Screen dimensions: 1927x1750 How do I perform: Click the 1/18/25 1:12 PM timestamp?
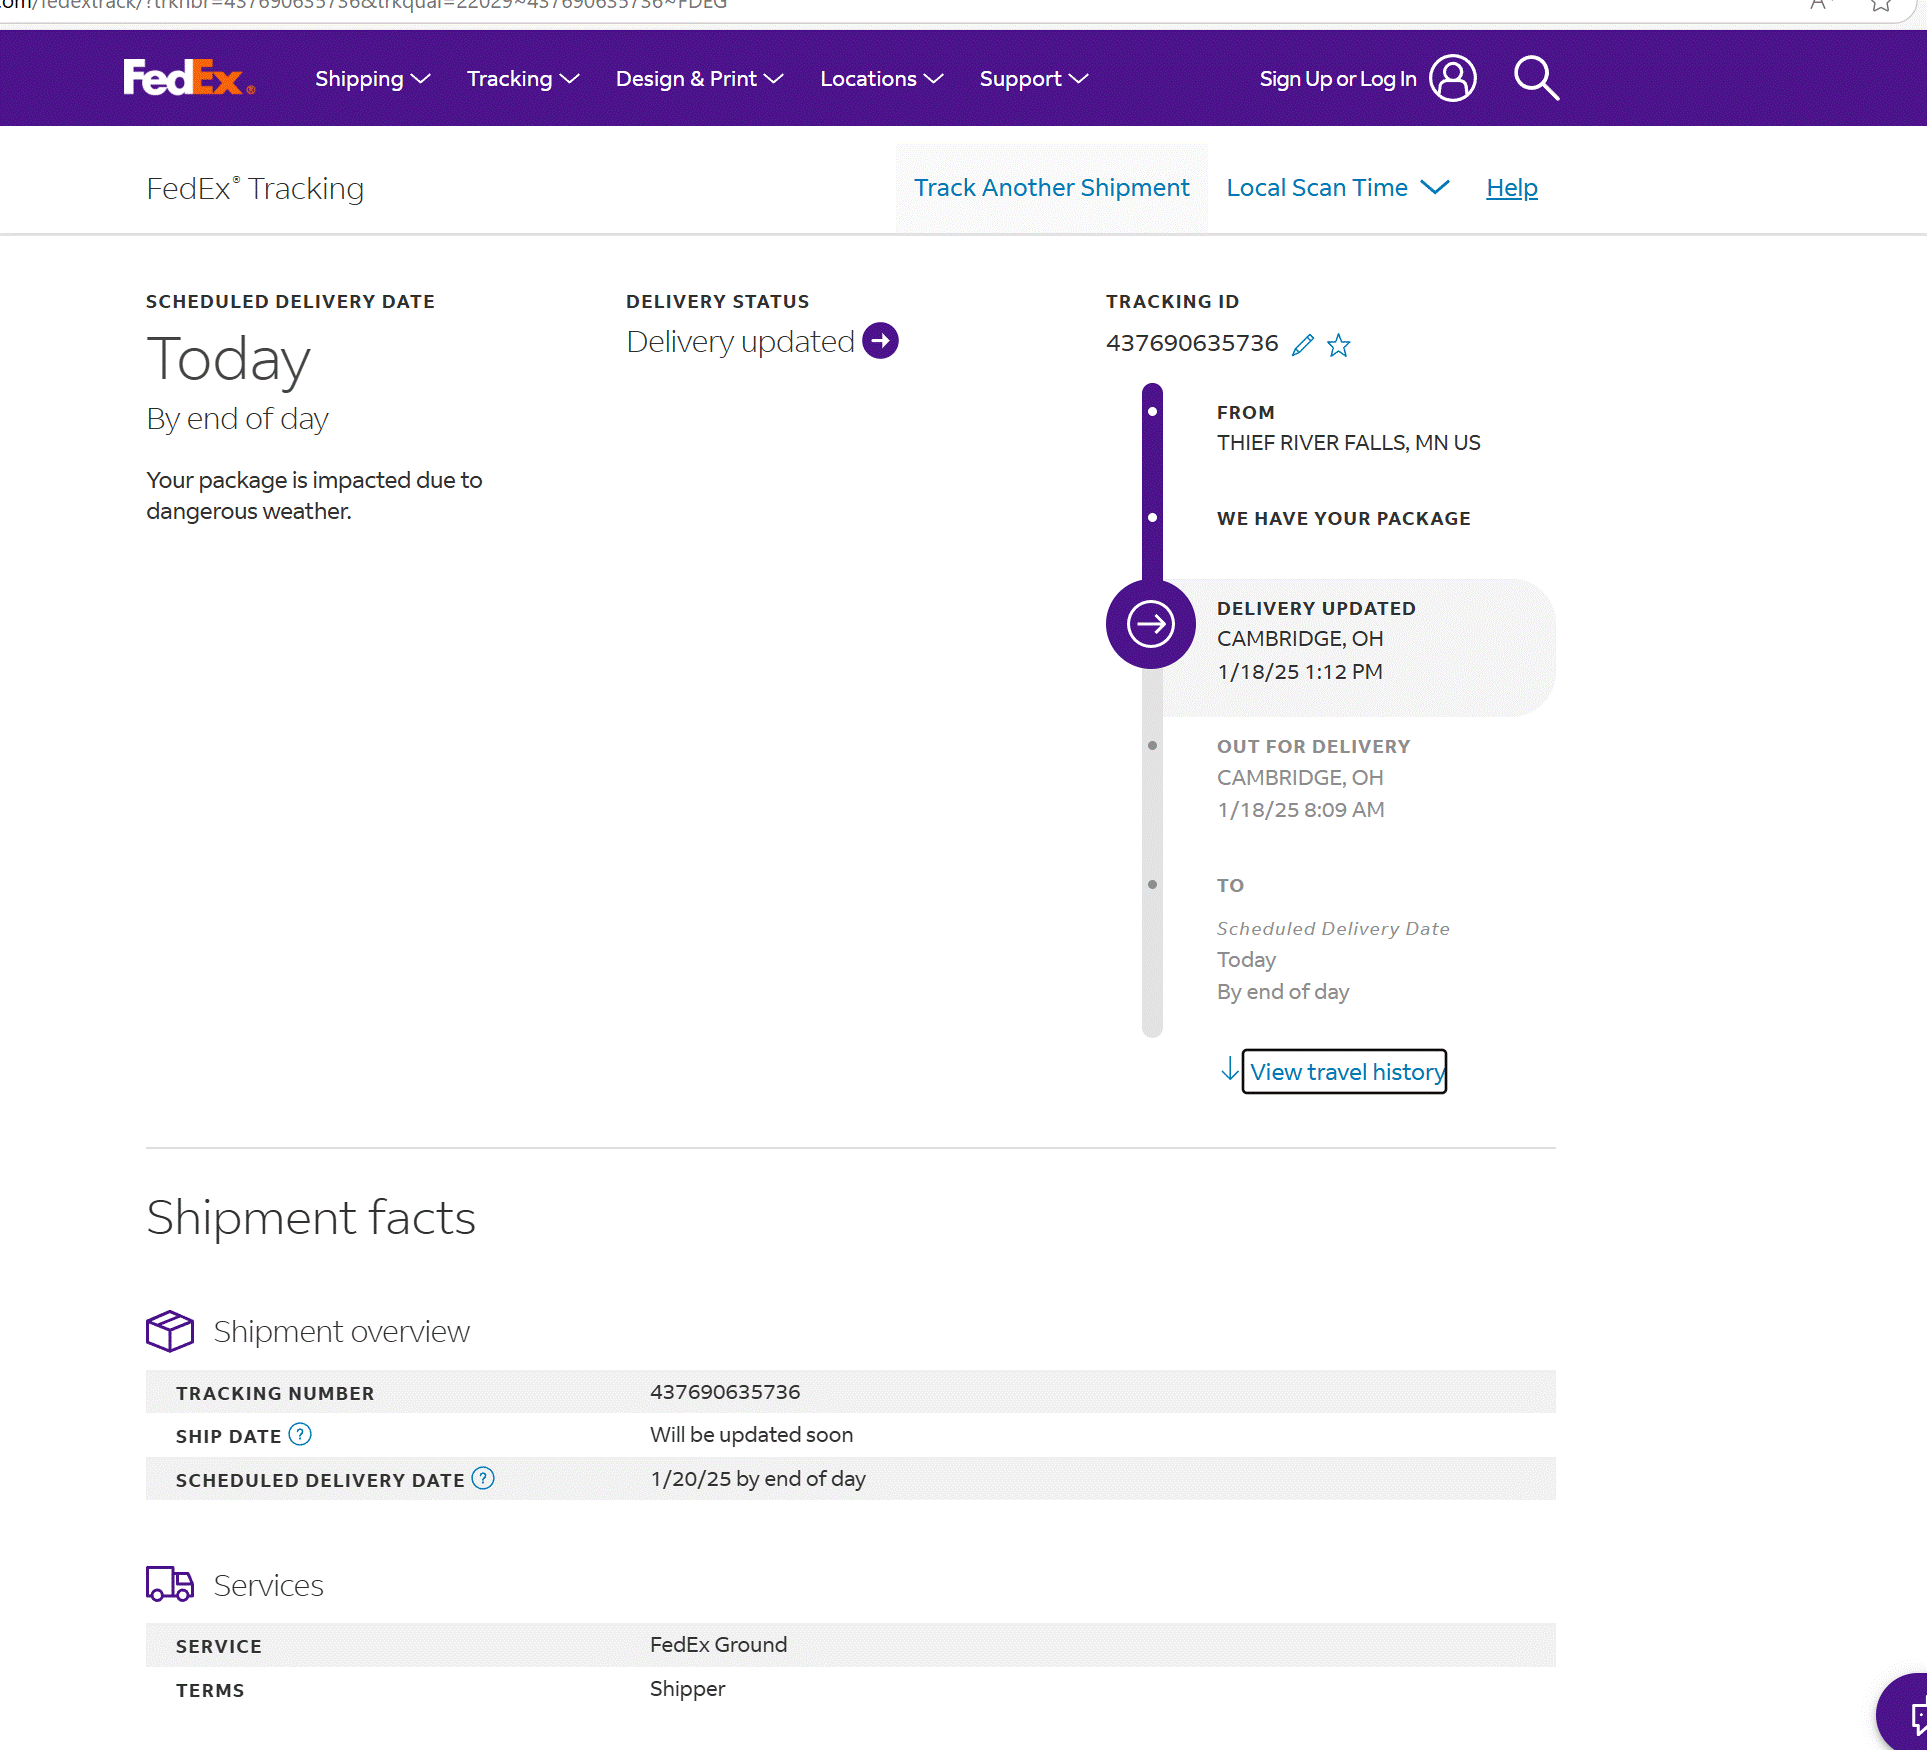pyautogui.click(x=1300, y=672)
